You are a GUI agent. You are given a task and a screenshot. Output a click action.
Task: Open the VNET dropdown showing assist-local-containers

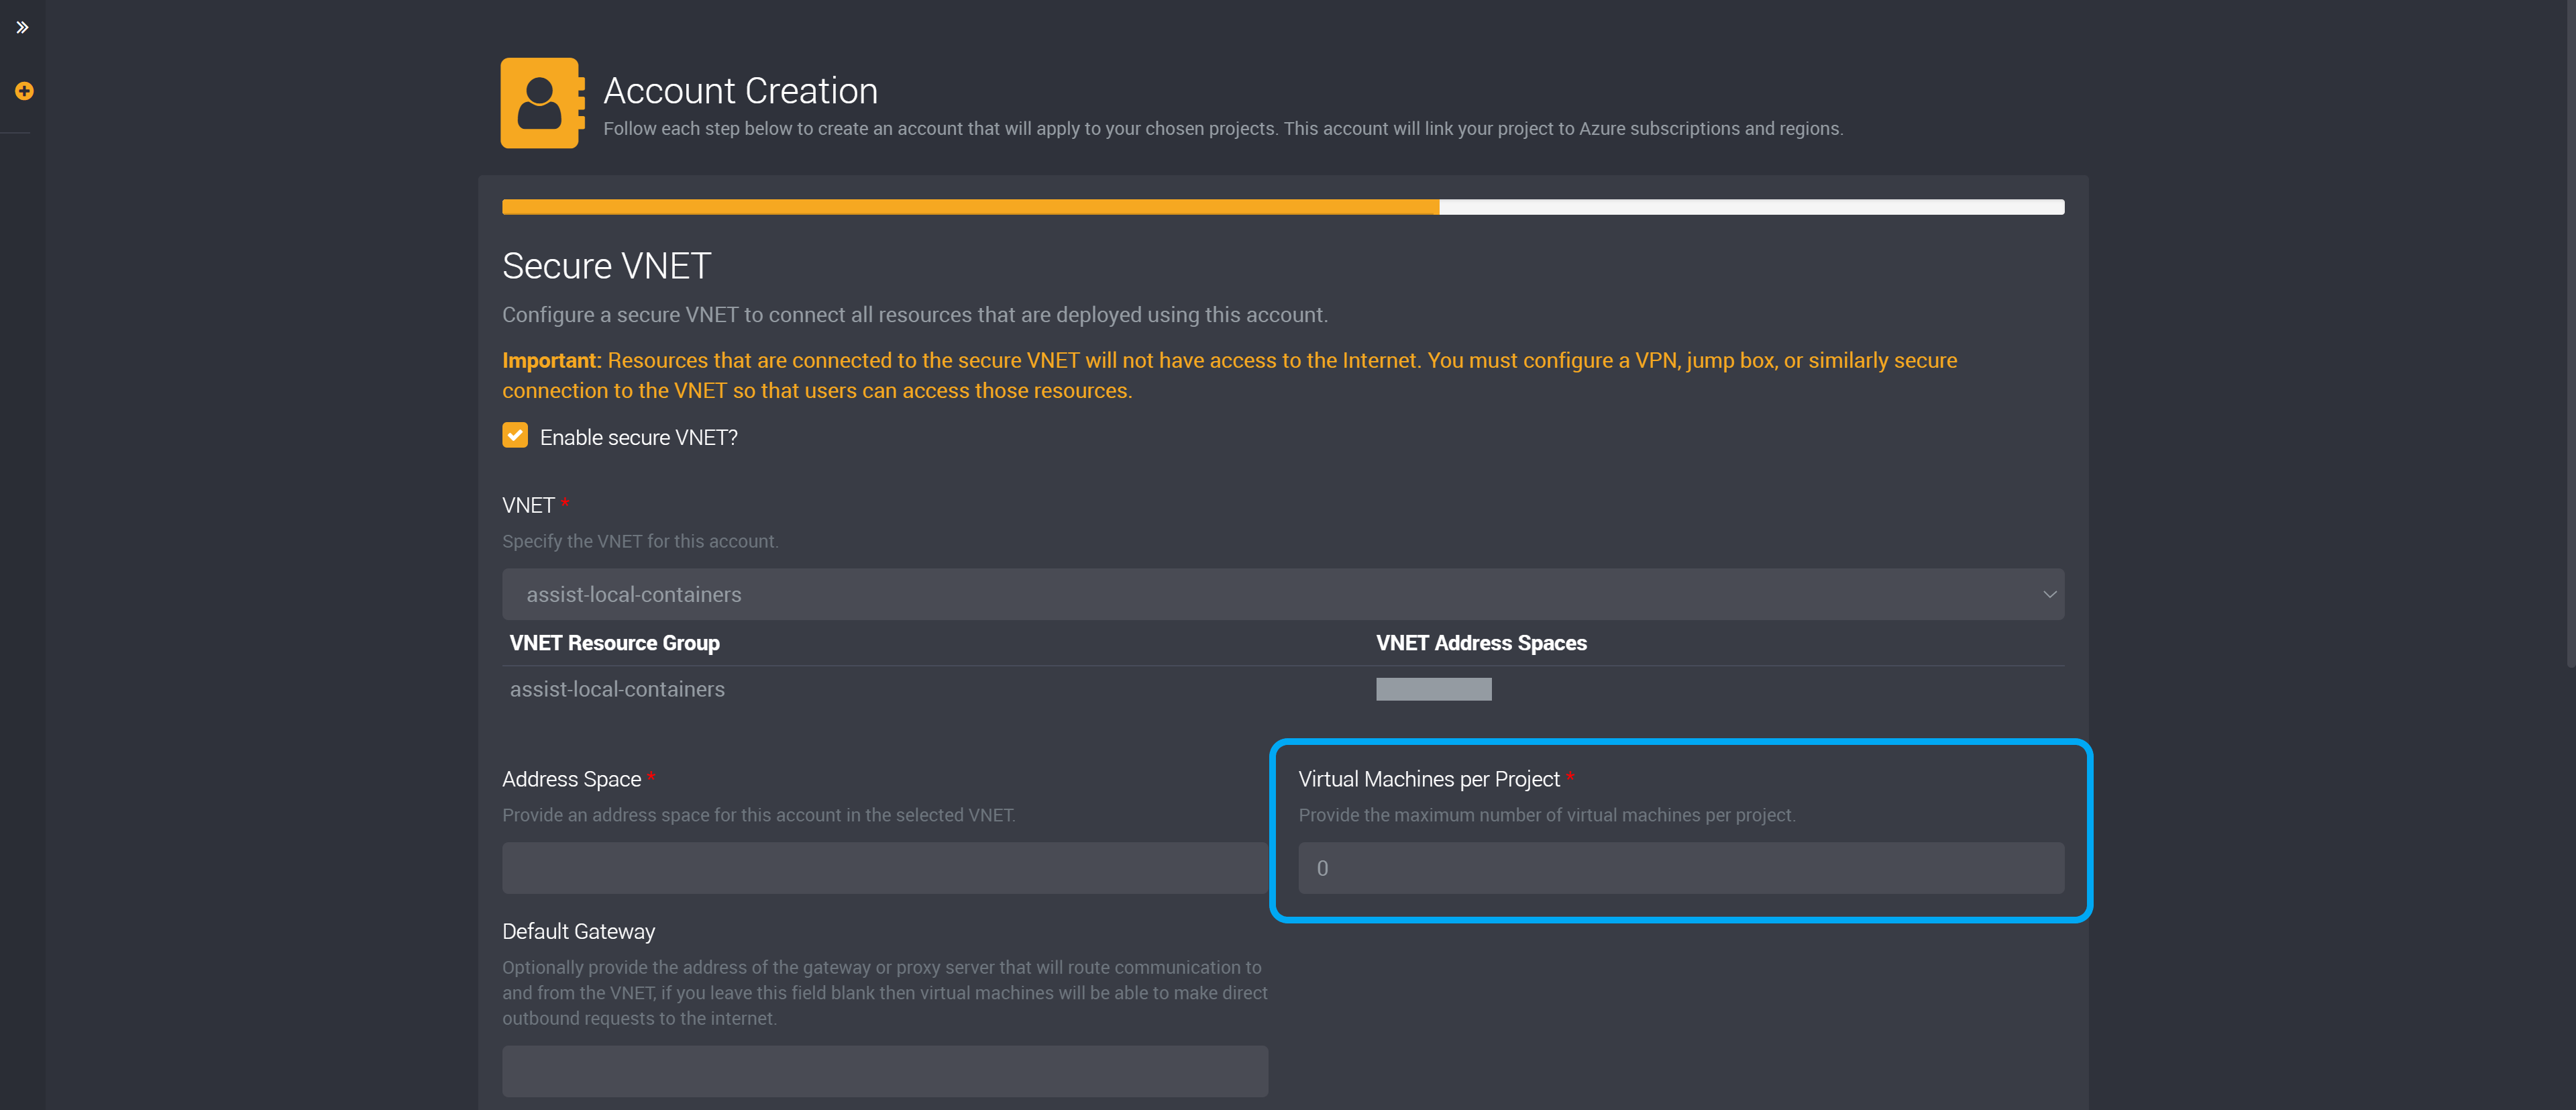1282,594
